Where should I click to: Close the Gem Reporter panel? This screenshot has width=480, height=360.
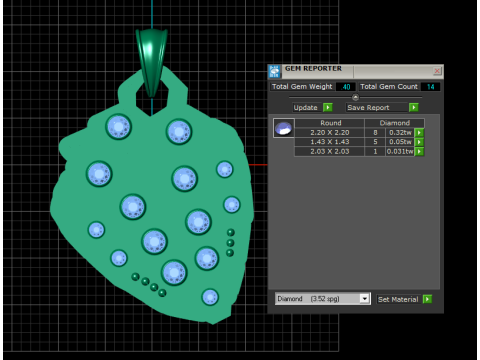point(437,71)
